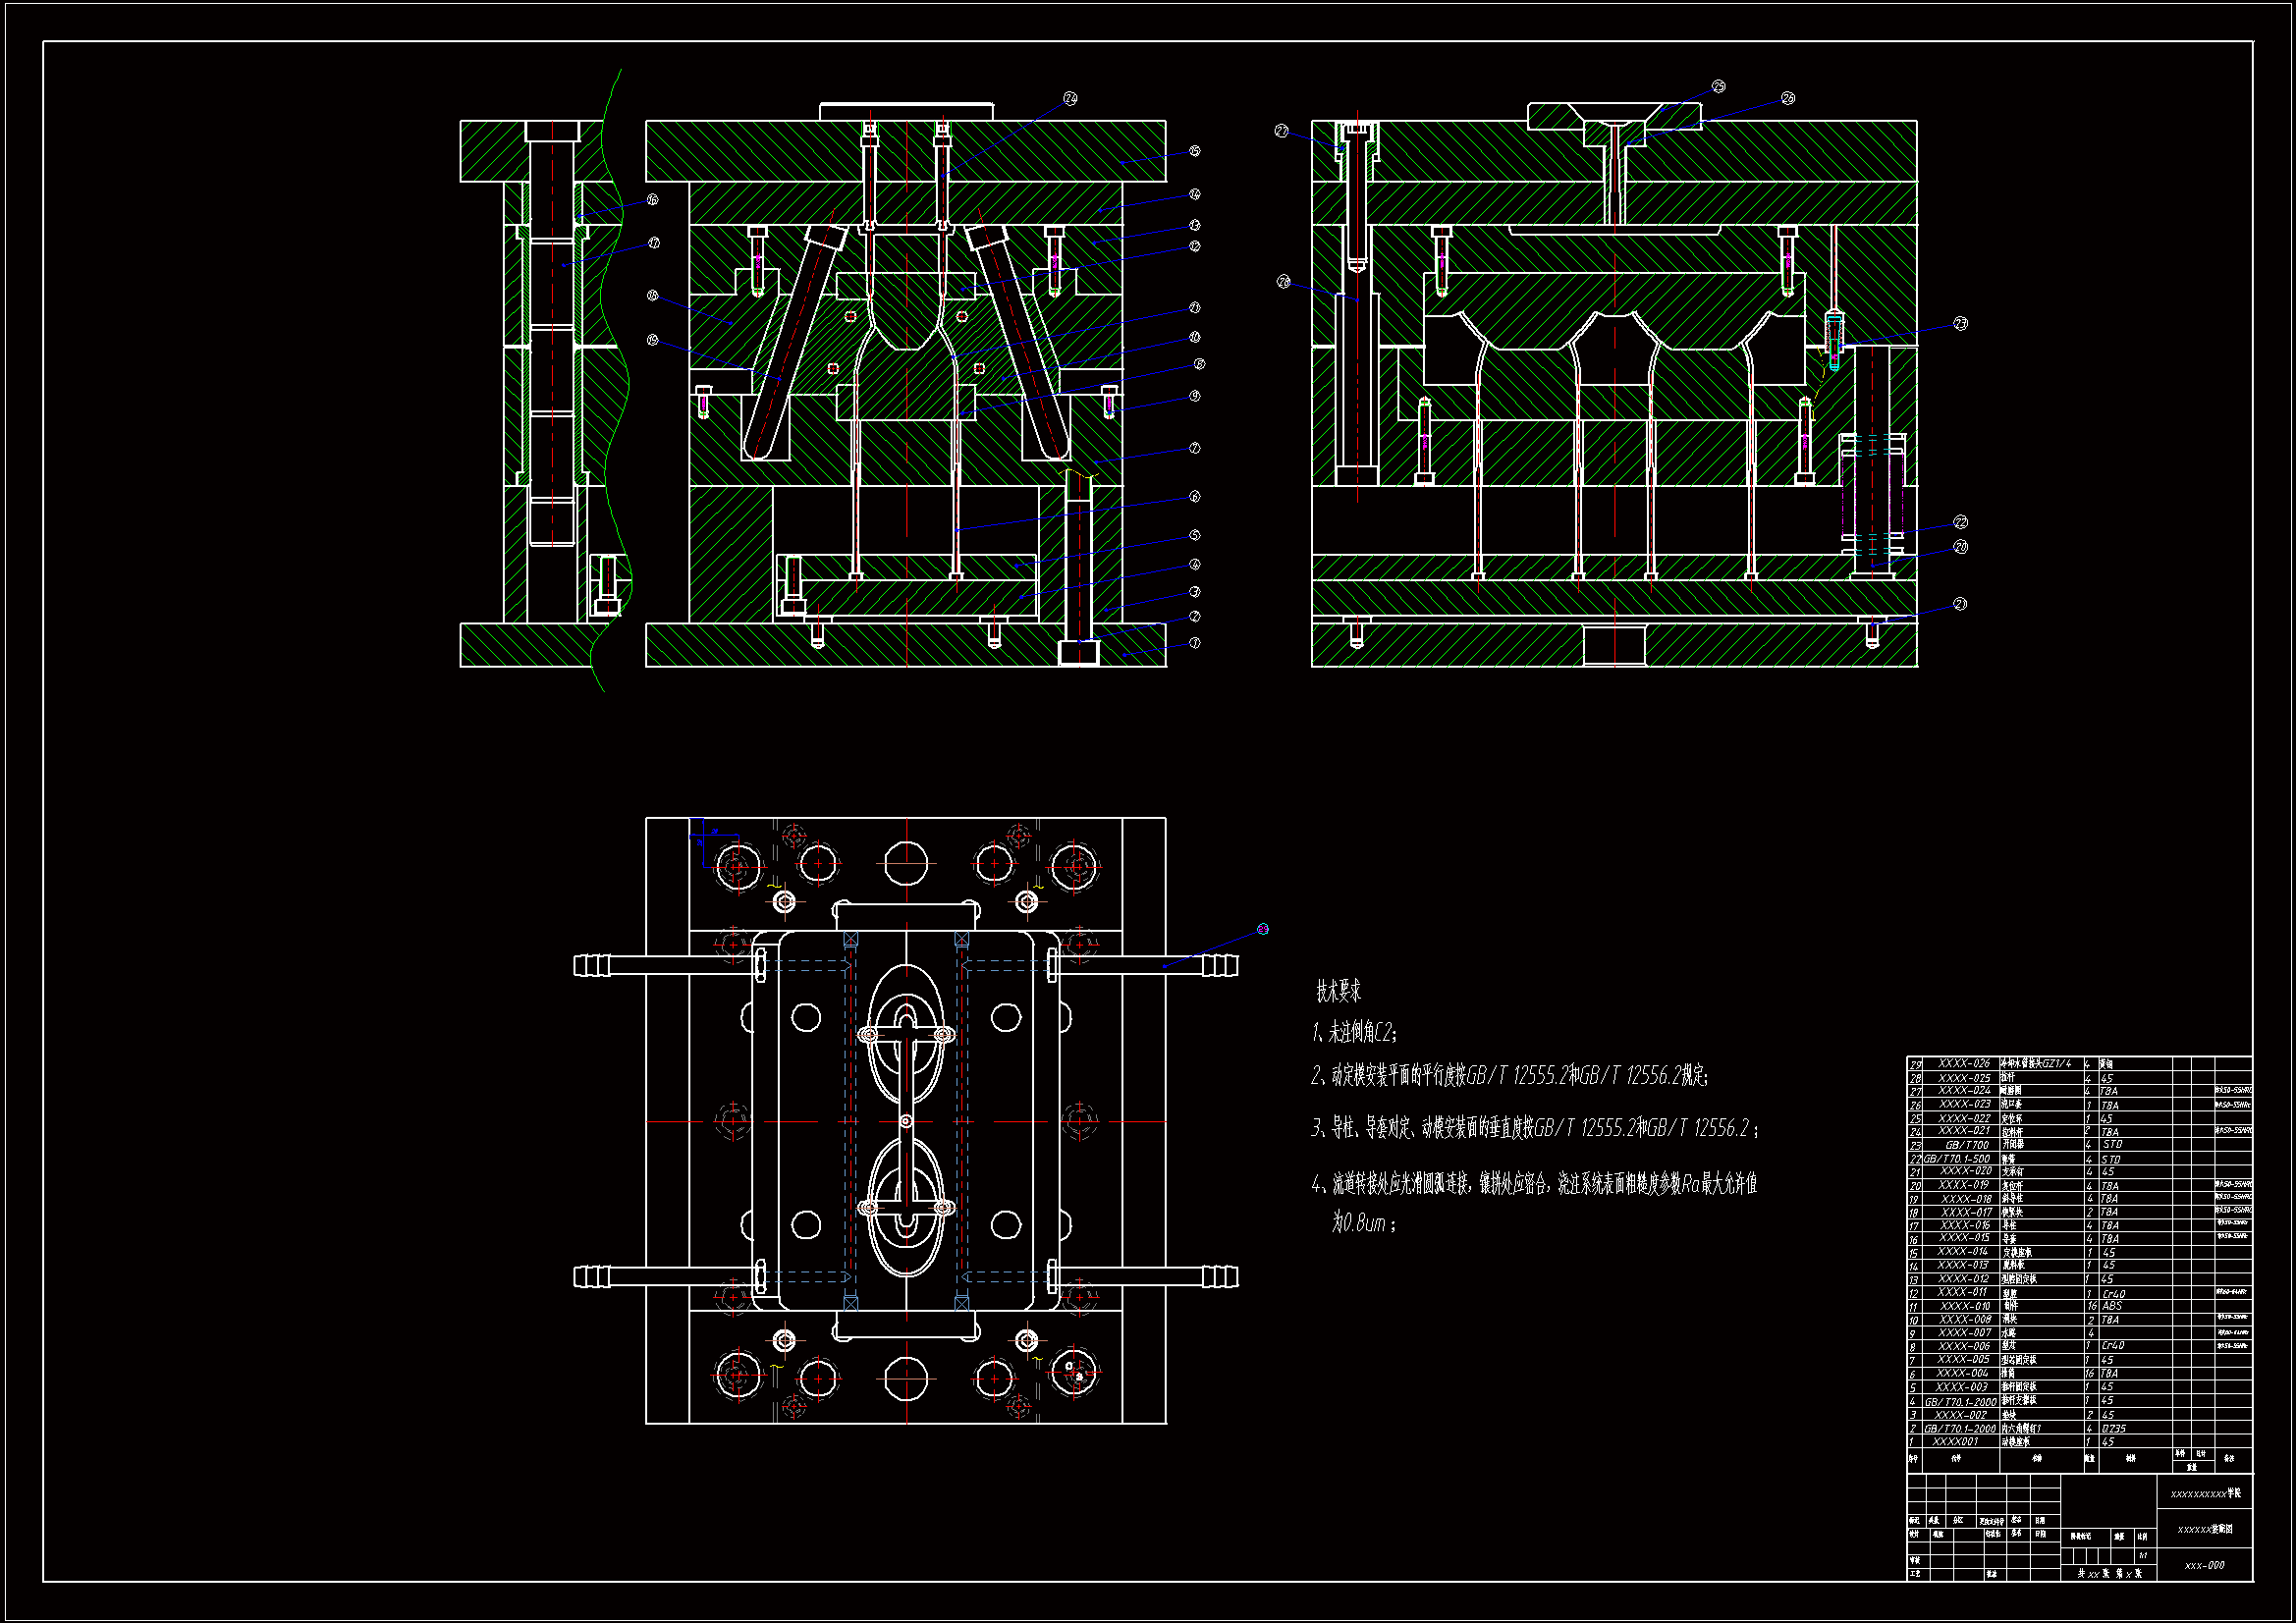2296x1623 pixels.
Task: Click technical note 4 mentioning Ra roughness
Action: (x=1534, y=1185)
